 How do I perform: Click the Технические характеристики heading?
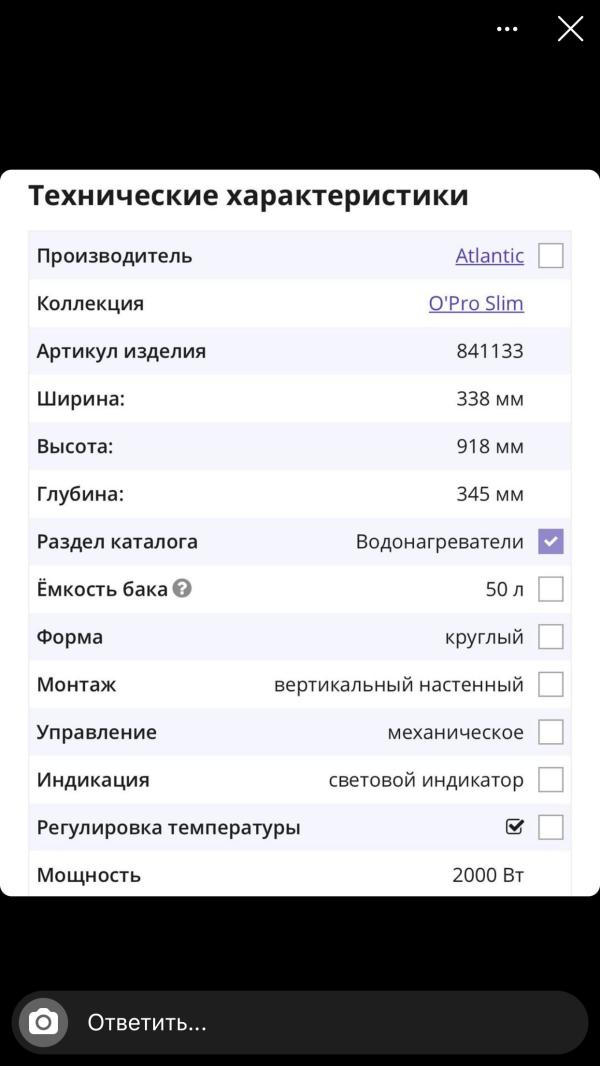pos(248,196)
